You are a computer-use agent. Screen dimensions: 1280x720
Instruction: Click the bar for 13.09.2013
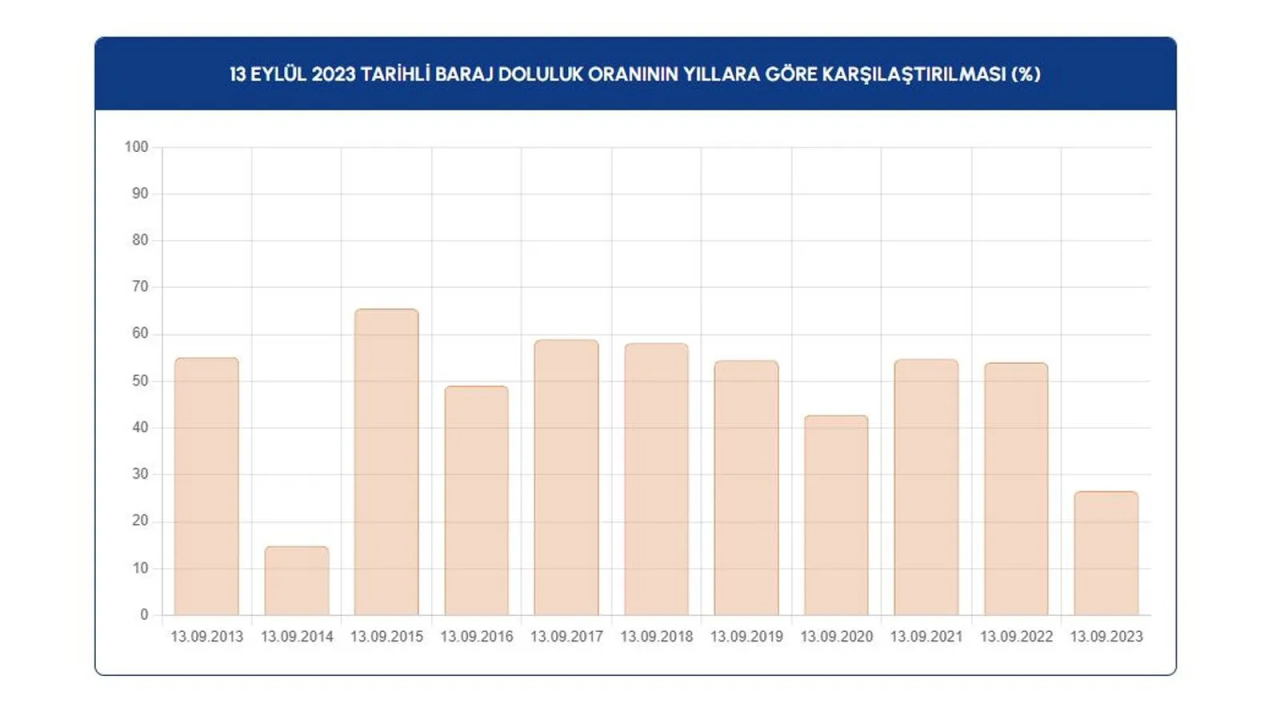click(206, 486)
